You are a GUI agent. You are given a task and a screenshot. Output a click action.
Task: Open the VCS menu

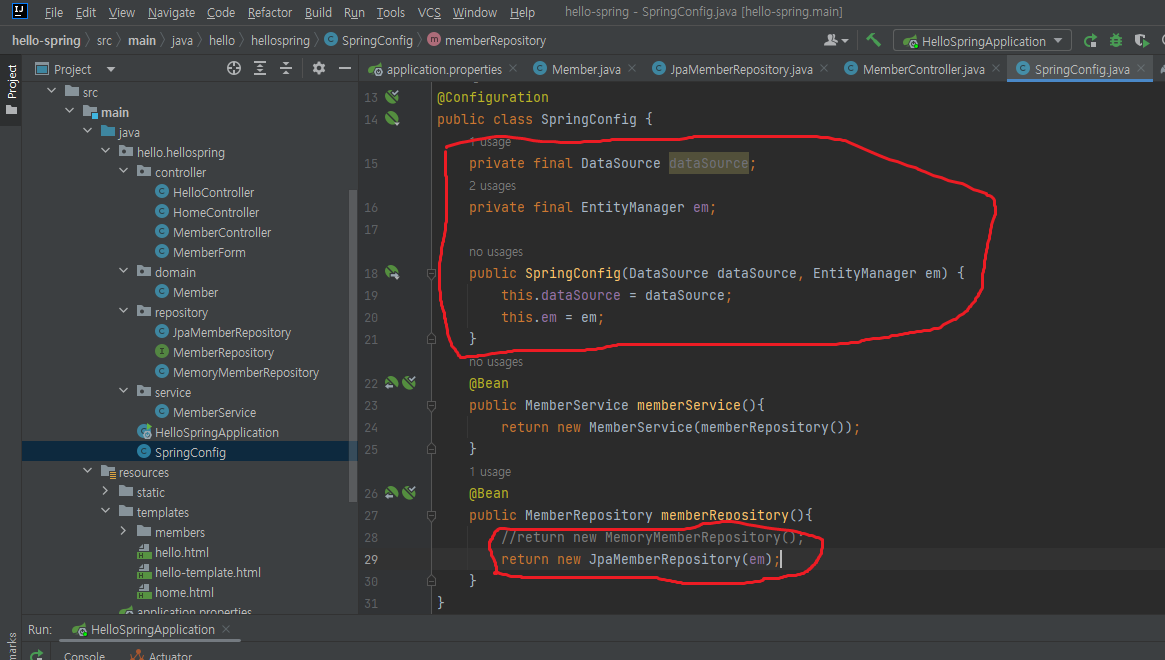[x=429, y=13]
